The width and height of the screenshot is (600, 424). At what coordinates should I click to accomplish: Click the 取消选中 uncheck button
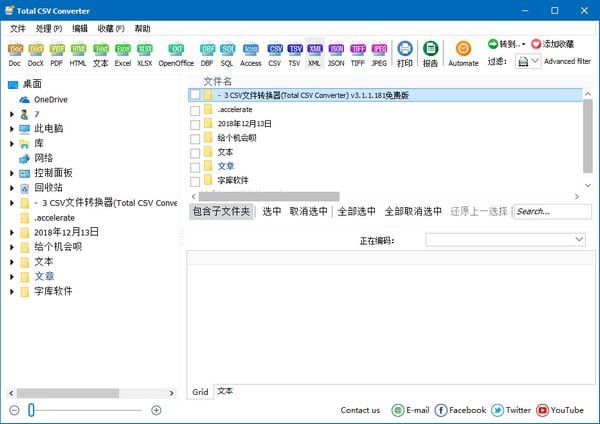click(x=308, y=211)
